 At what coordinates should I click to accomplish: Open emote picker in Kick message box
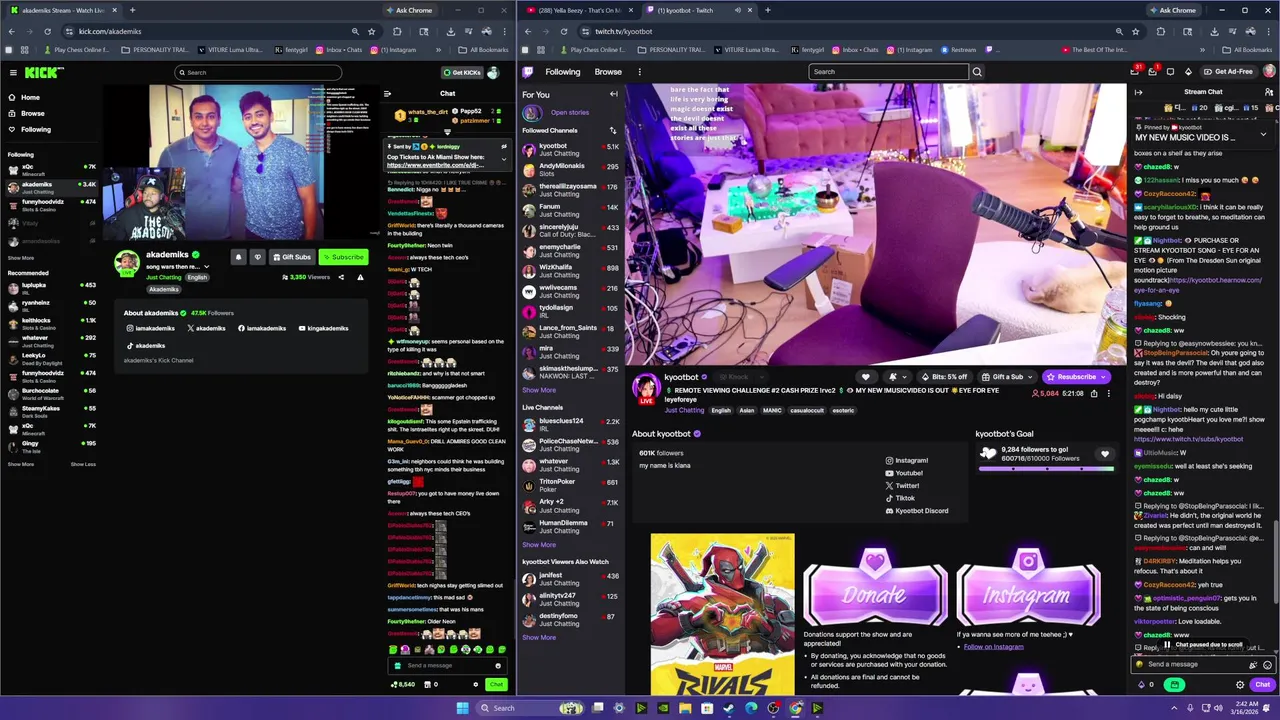(498, 665)
